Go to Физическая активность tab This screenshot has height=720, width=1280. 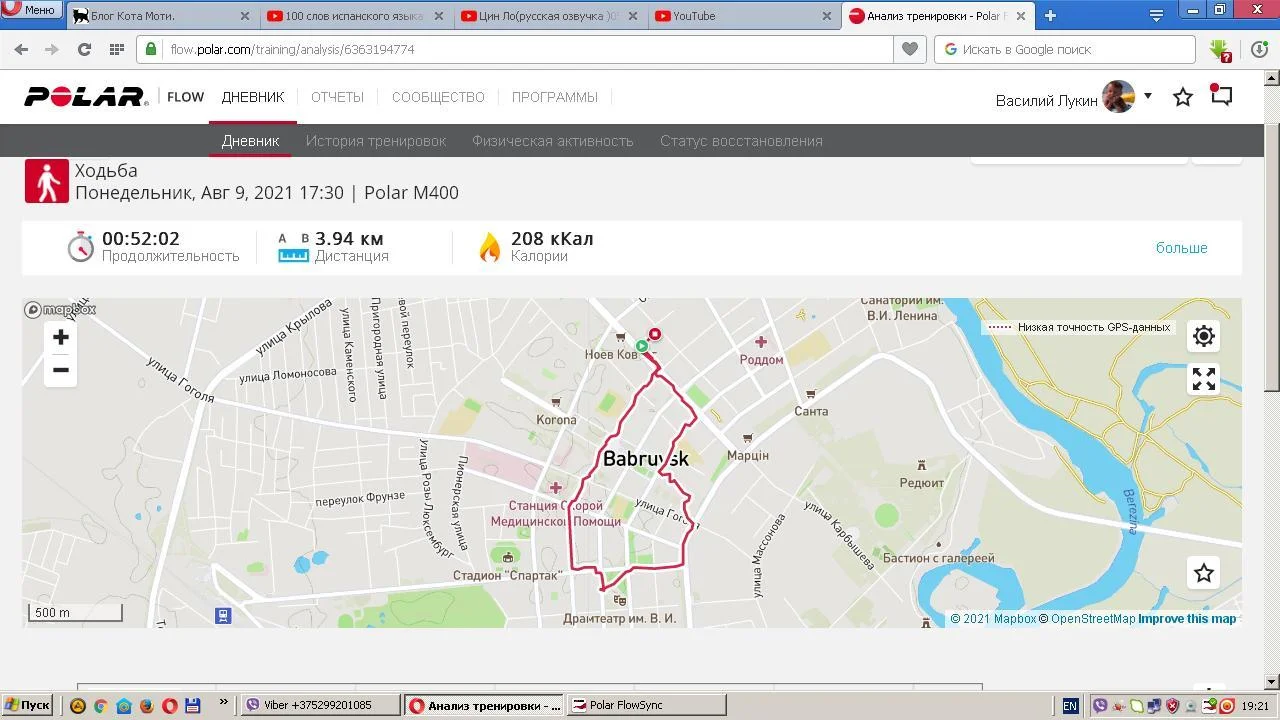tap(552, 141)
